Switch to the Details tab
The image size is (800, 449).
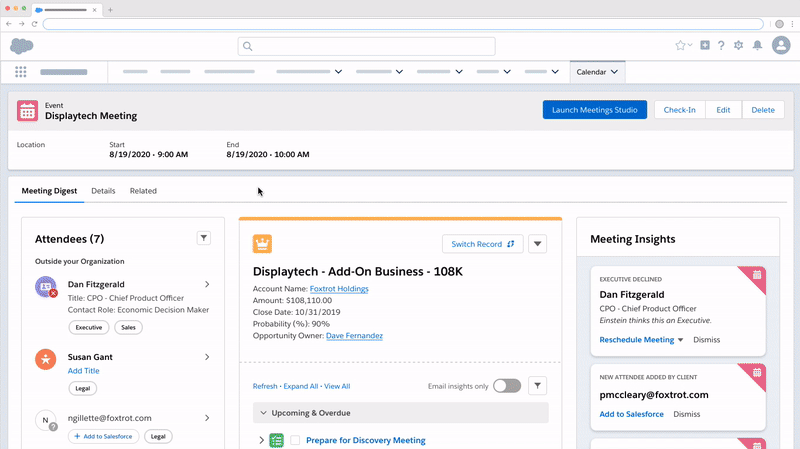(x=103, y=191)
